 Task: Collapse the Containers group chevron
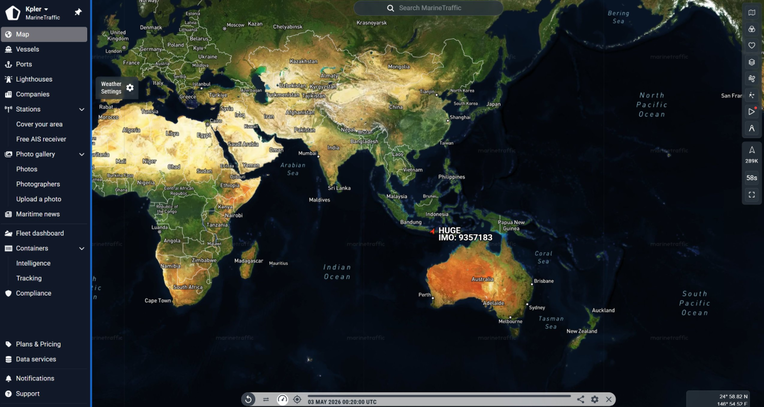pos(81,248)
